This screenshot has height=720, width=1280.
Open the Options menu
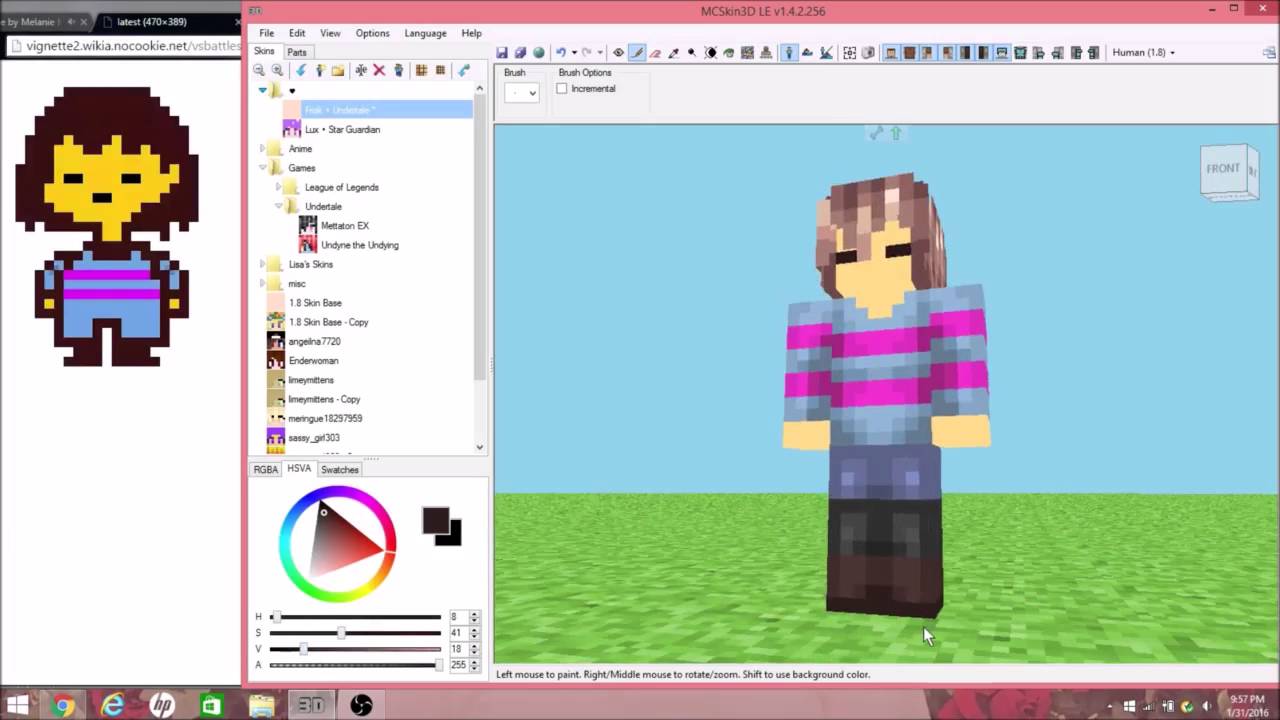(x=372, y=33)
